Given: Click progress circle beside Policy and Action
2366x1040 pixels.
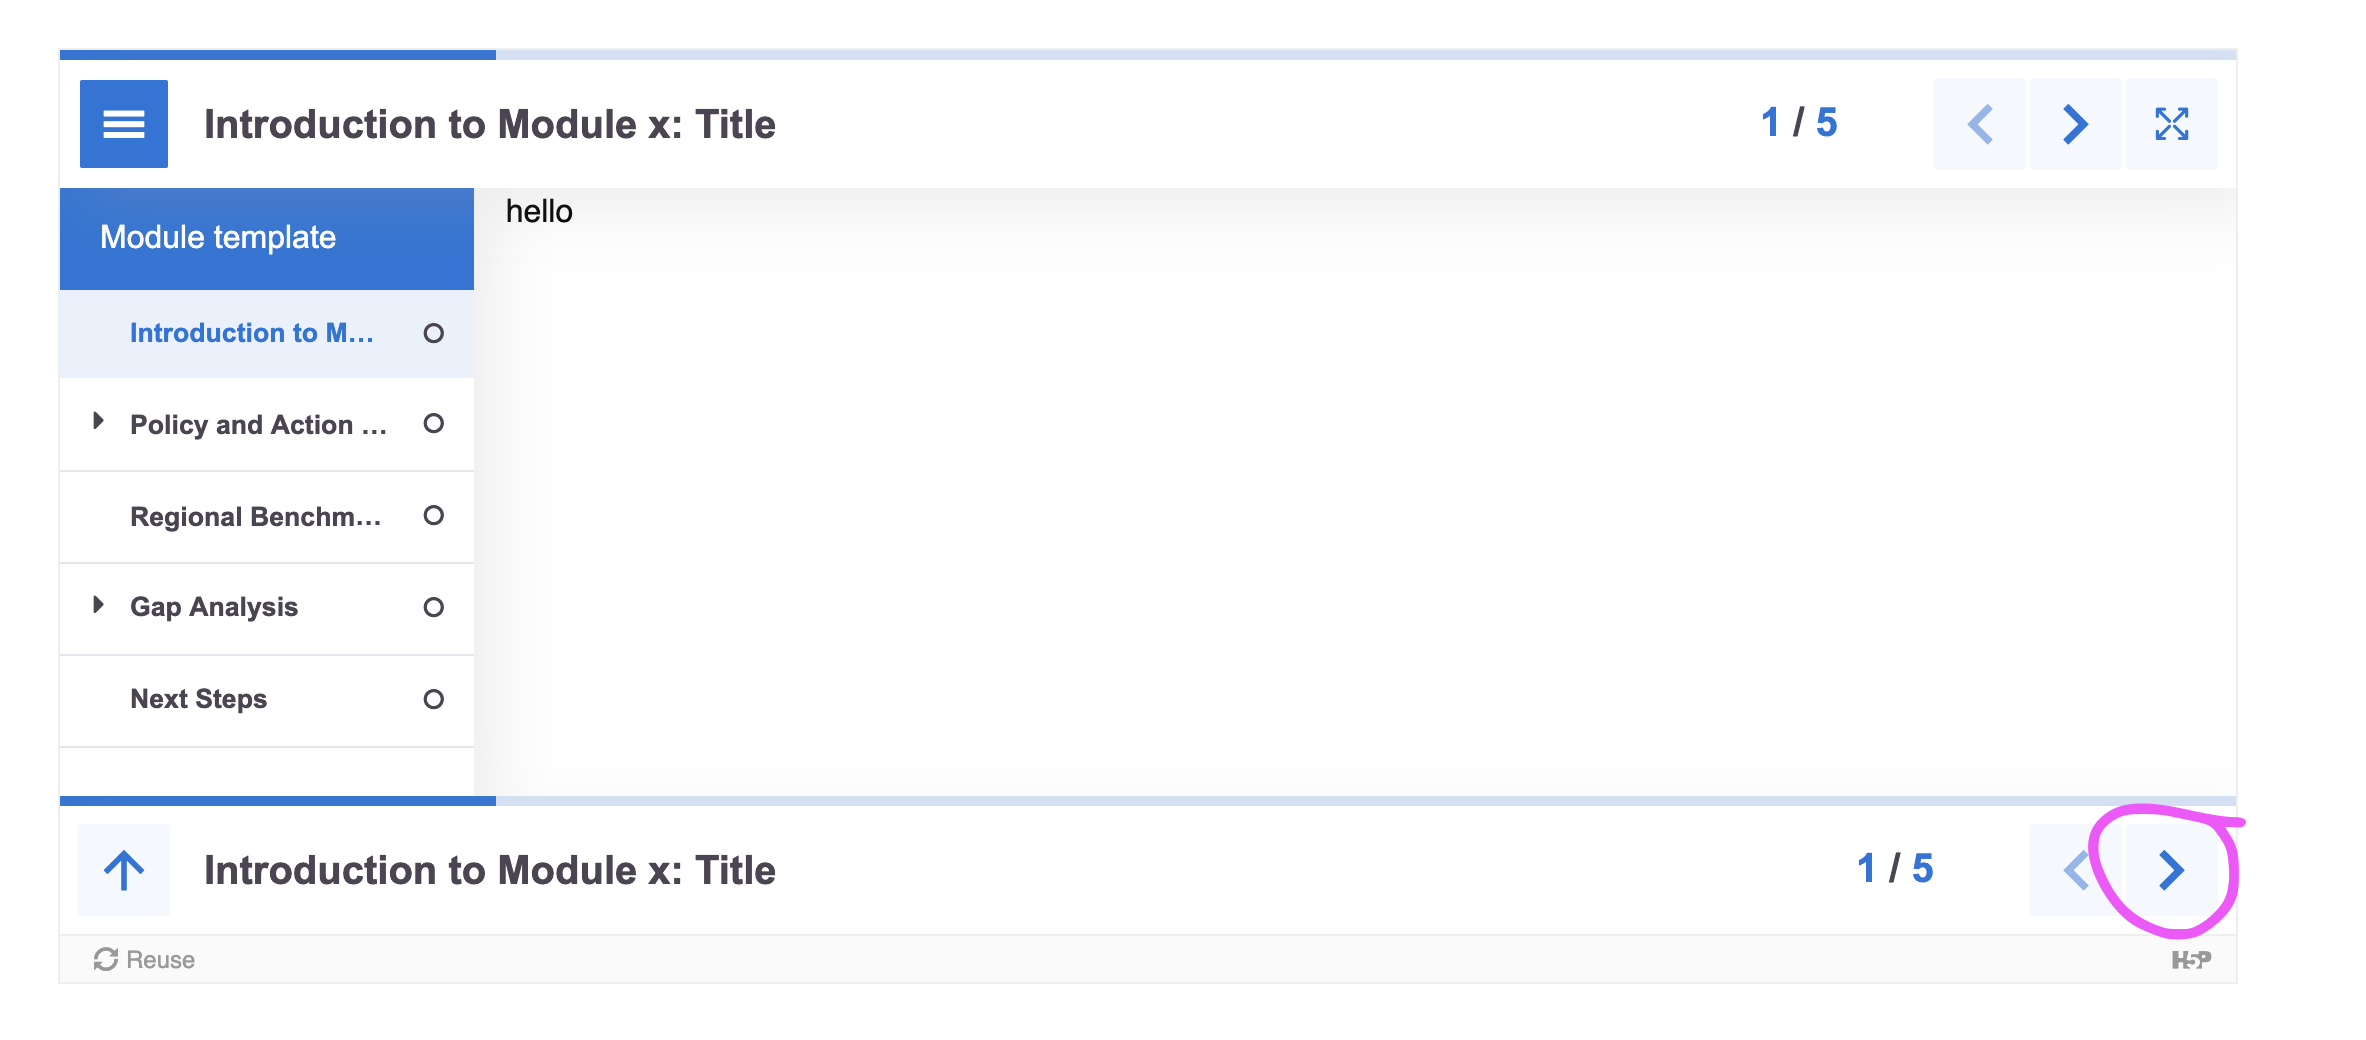Looking at the screenshot, I should coord(433,424).
